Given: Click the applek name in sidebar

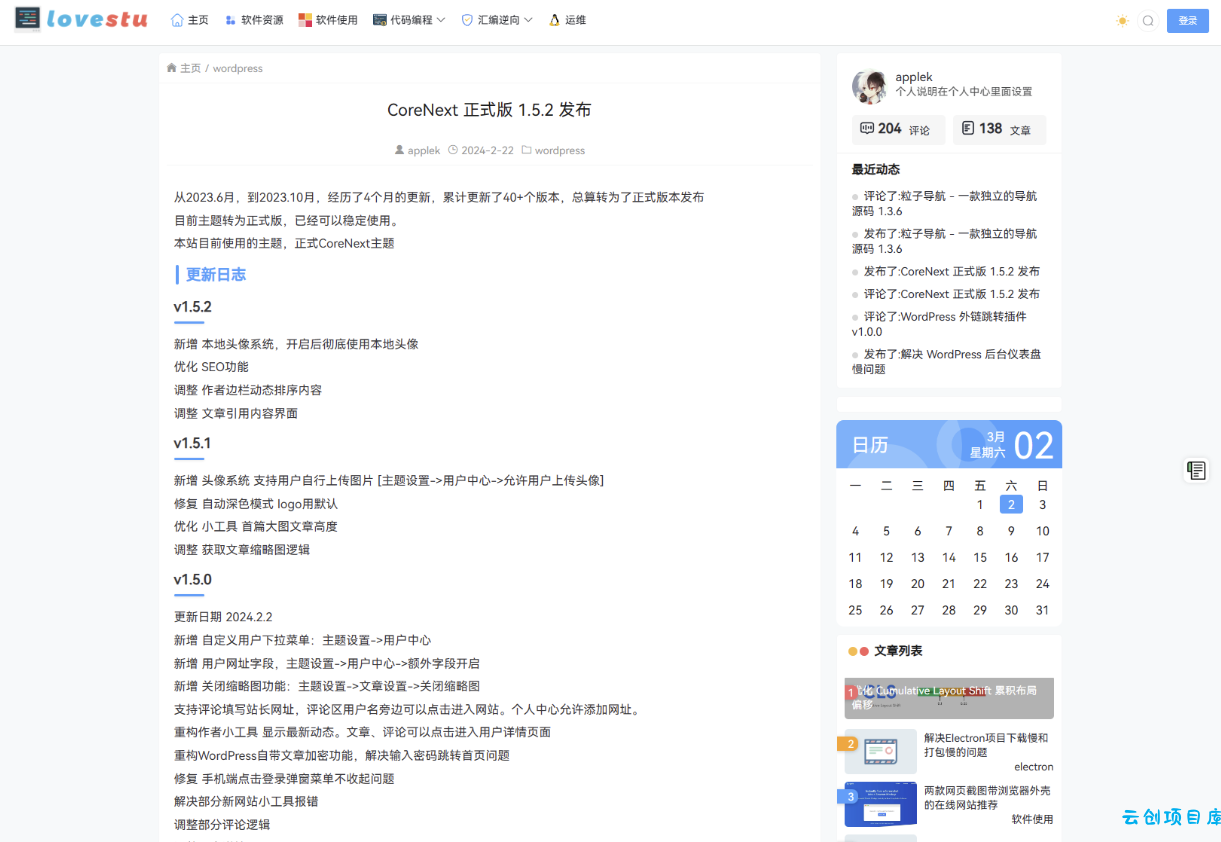Looking at the screenshot, I should click(x=914, y=77).
